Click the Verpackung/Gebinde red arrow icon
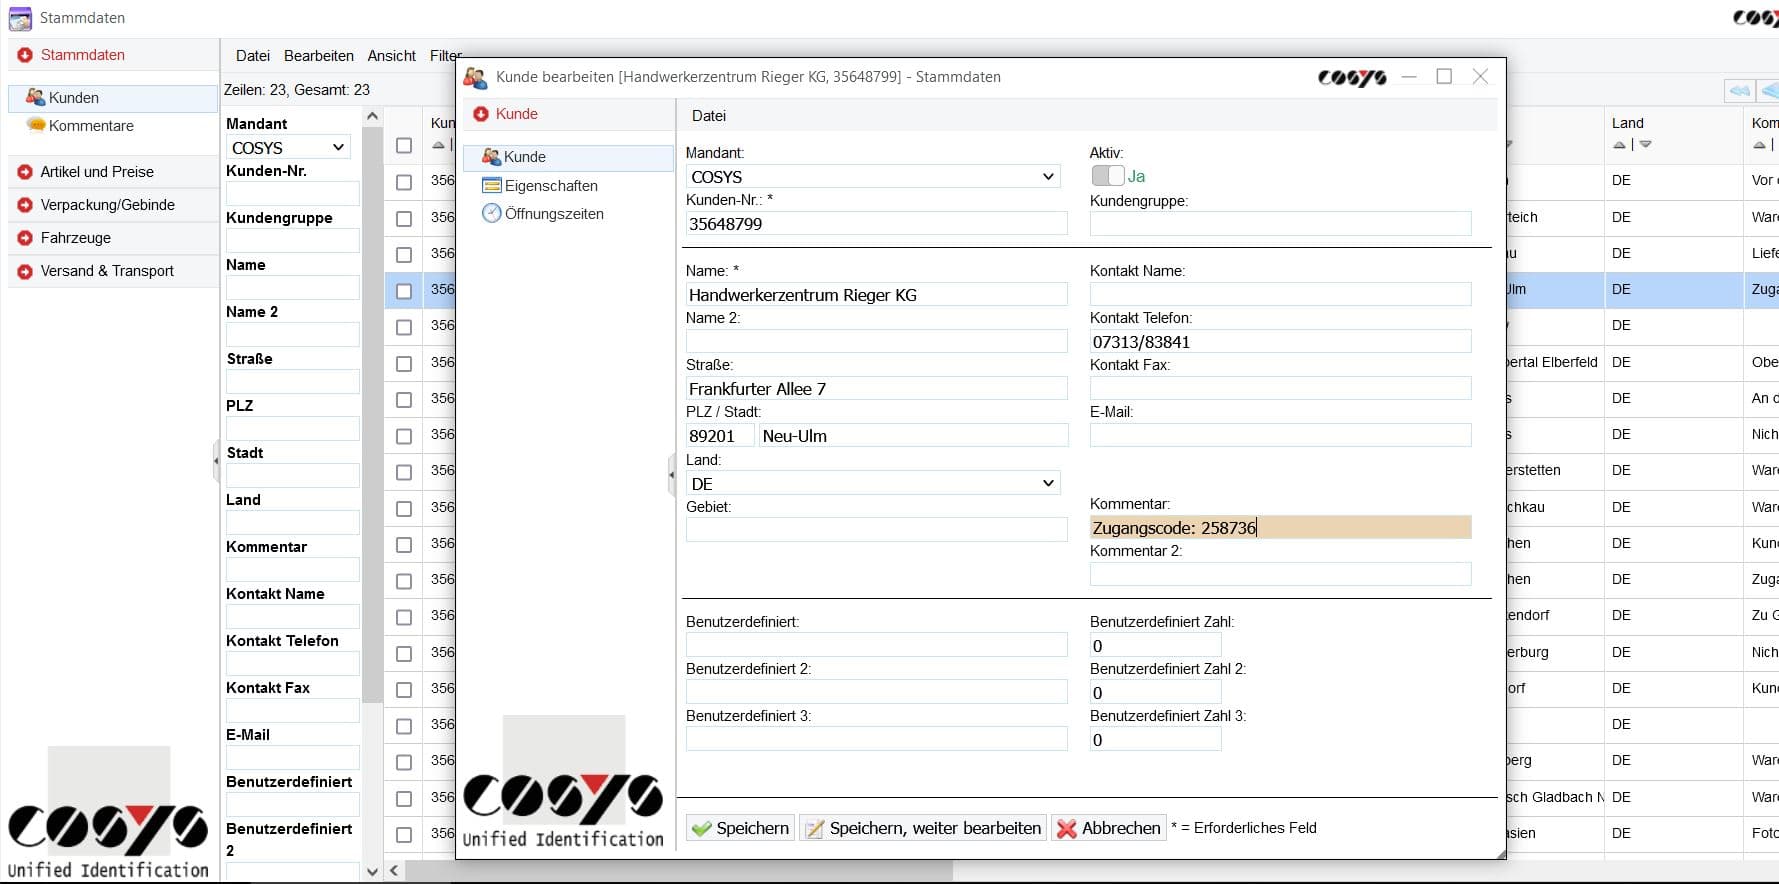This screenshot has height=884, width=1779. click(25, 205)
